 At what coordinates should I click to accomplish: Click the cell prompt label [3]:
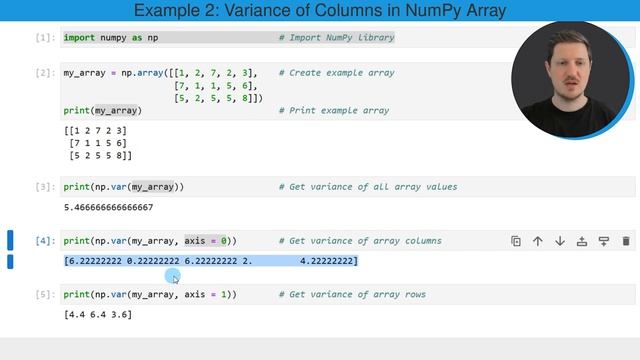(x=45, y=187)
